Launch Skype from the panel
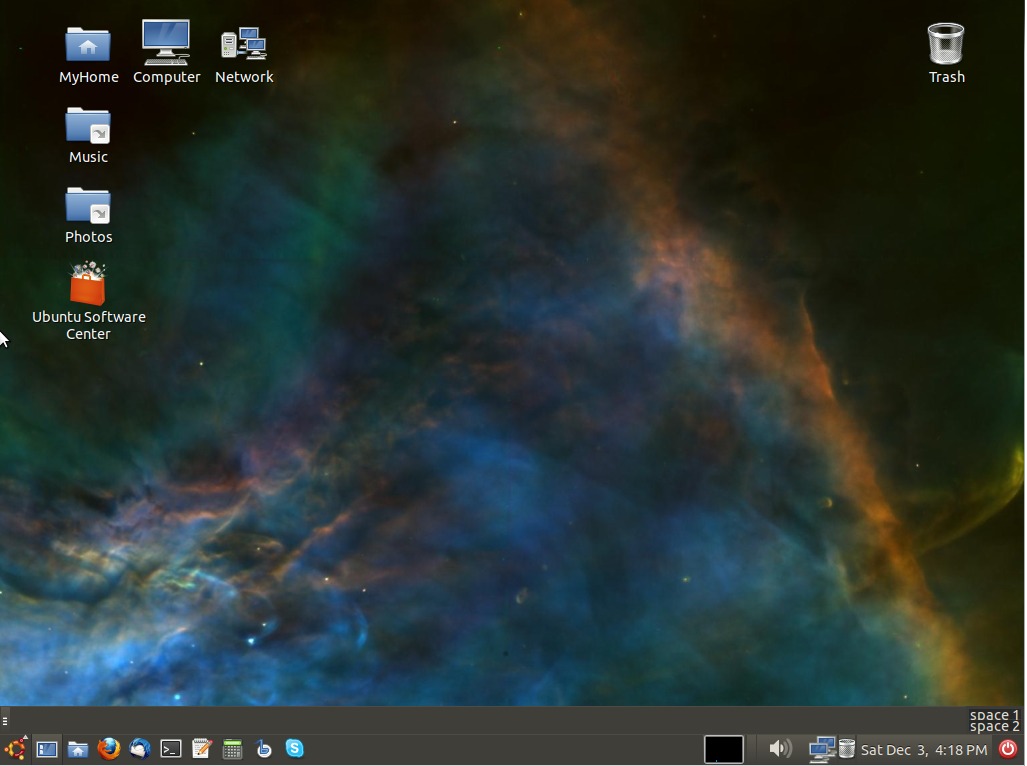The width and height of the screenshot is (1027, 766). tap(294, 748)
